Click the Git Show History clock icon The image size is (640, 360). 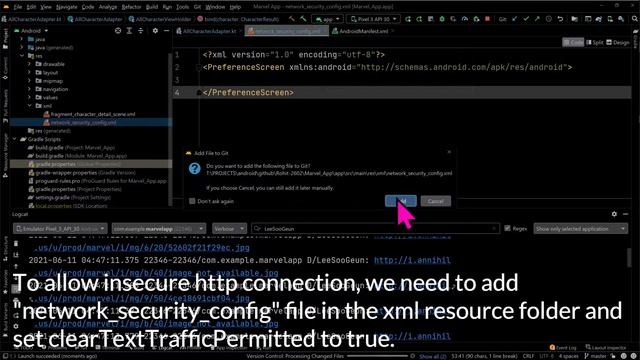coord(549,19)
